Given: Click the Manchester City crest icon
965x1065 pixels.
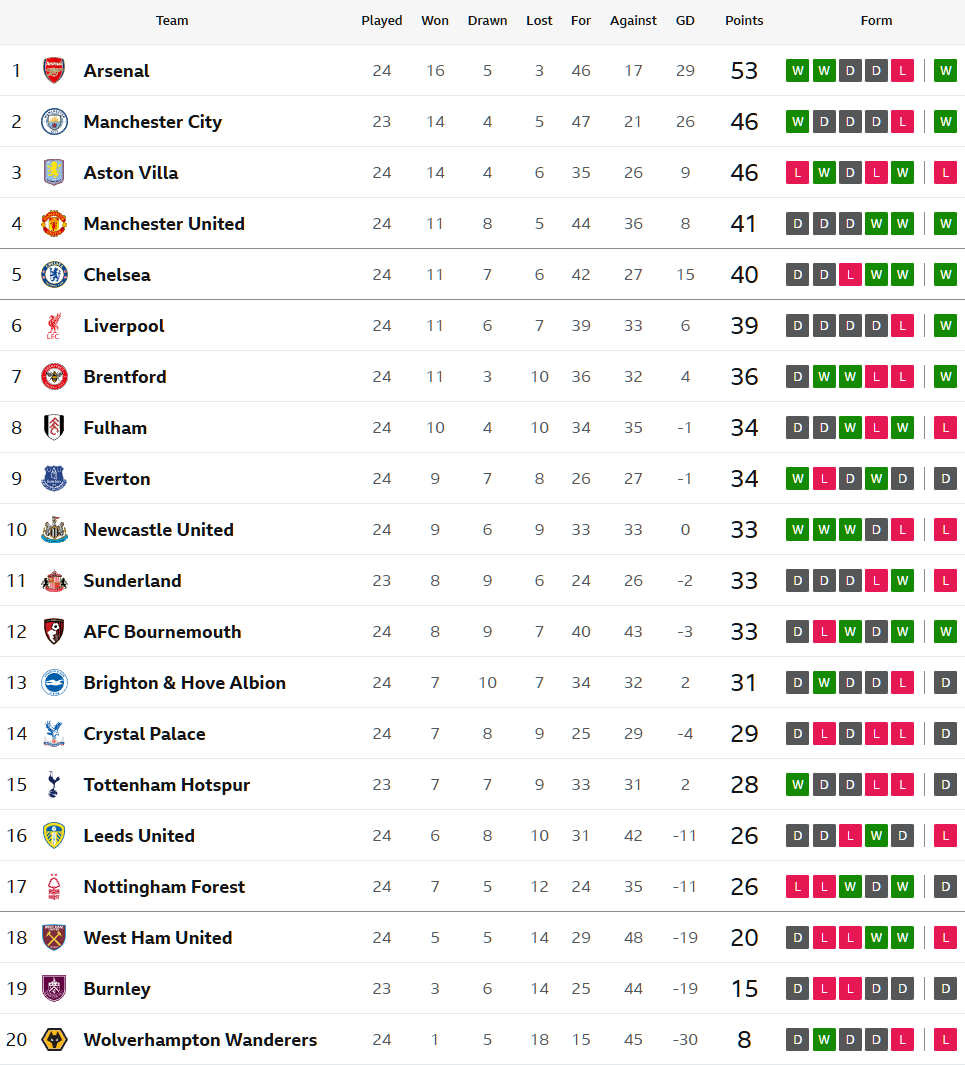Looking at the screenshot, I should coord(54,122).
